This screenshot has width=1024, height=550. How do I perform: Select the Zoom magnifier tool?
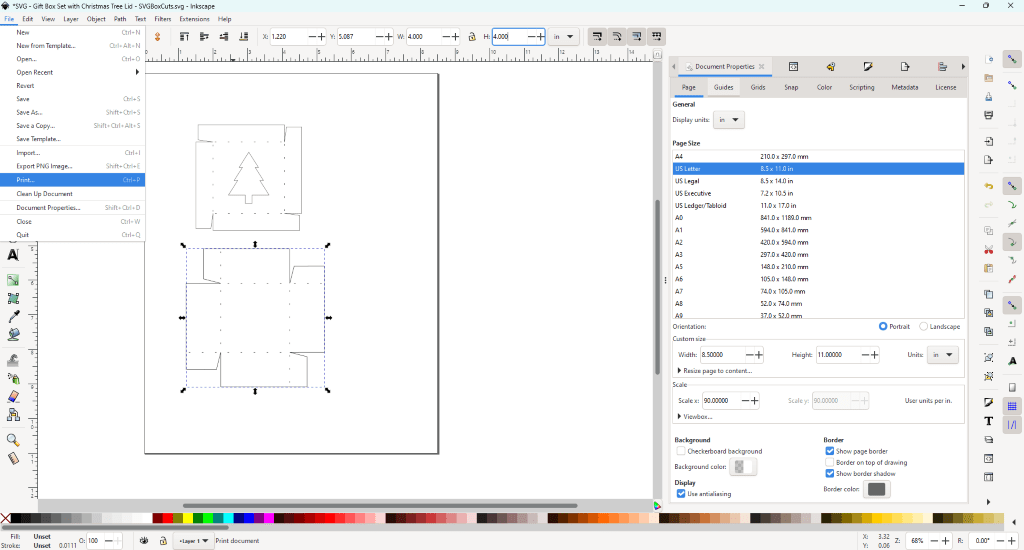tap(13, 439)
